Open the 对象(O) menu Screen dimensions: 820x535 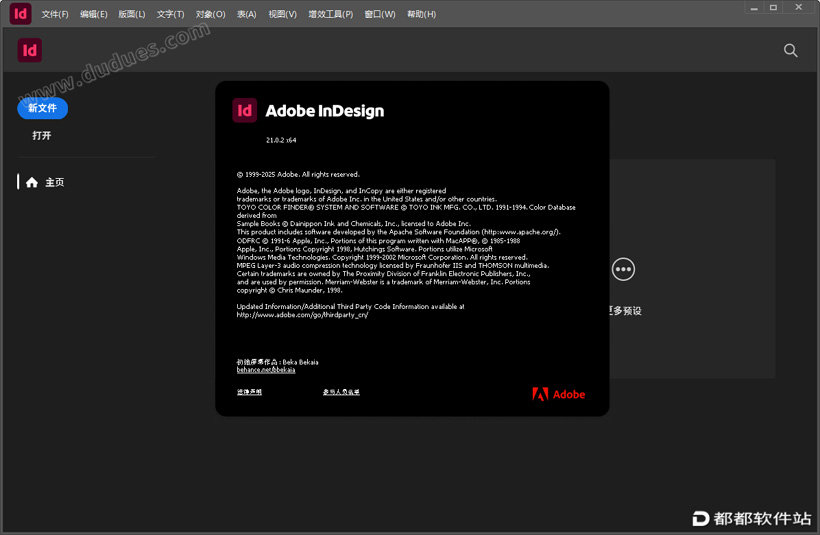click(x=211, y=14)
